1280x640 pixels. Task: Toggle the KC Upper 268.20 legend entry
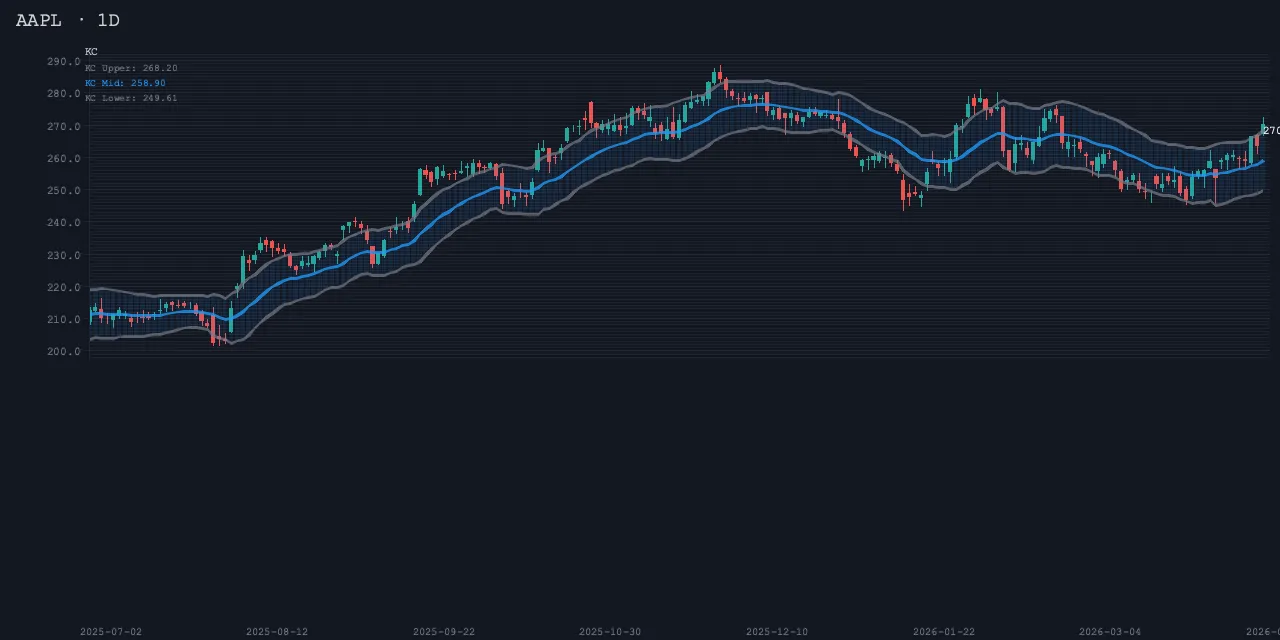pos(131,68)
